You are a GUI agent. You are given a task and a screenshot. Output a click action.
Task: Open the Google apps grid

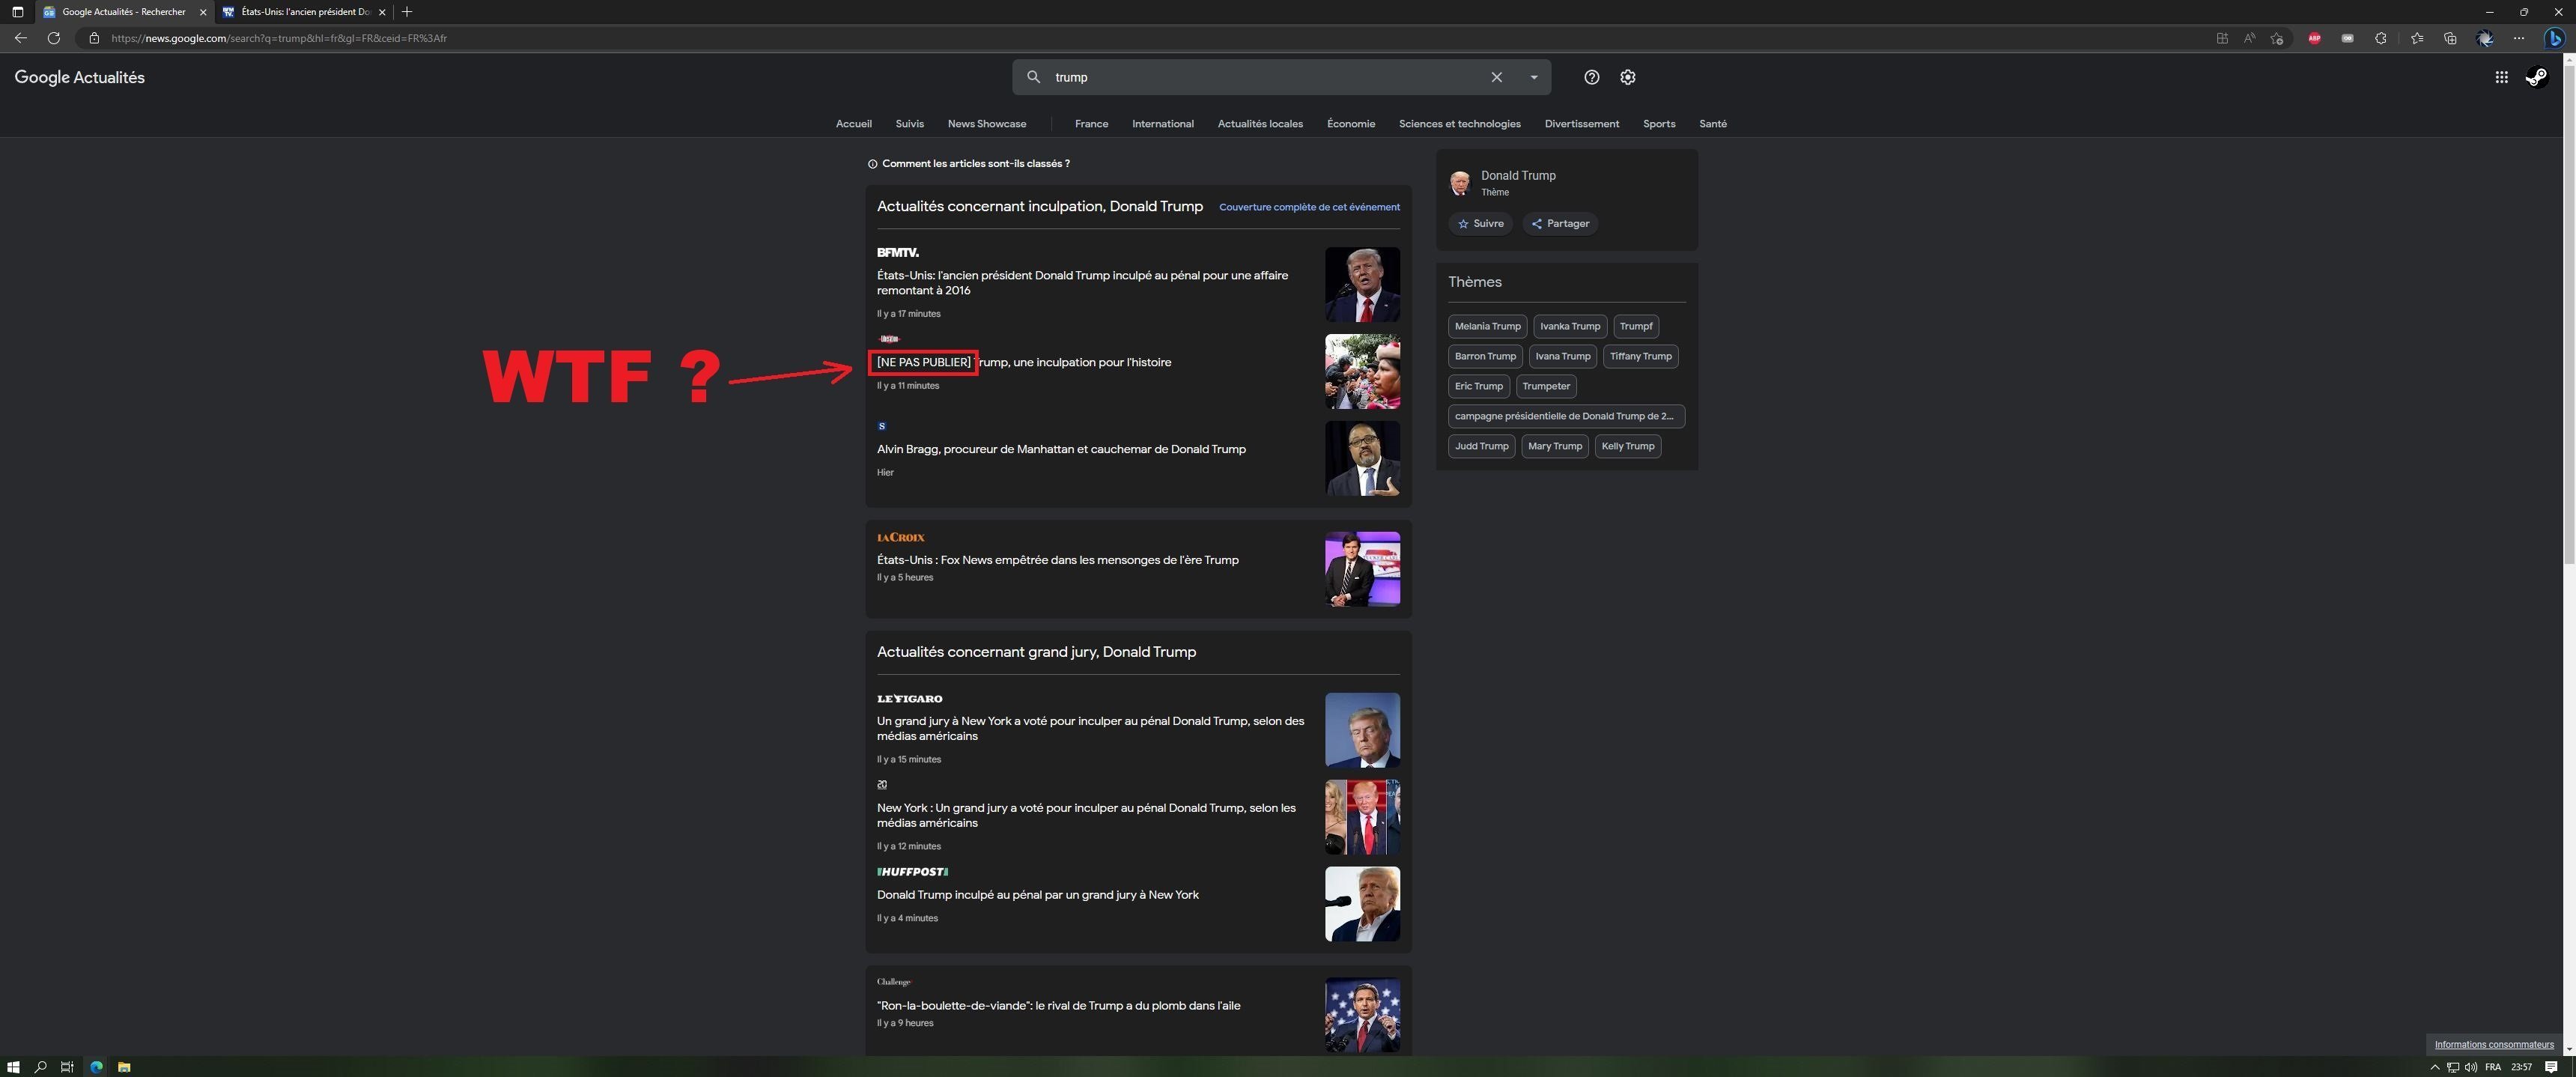tap(2501, 77)
